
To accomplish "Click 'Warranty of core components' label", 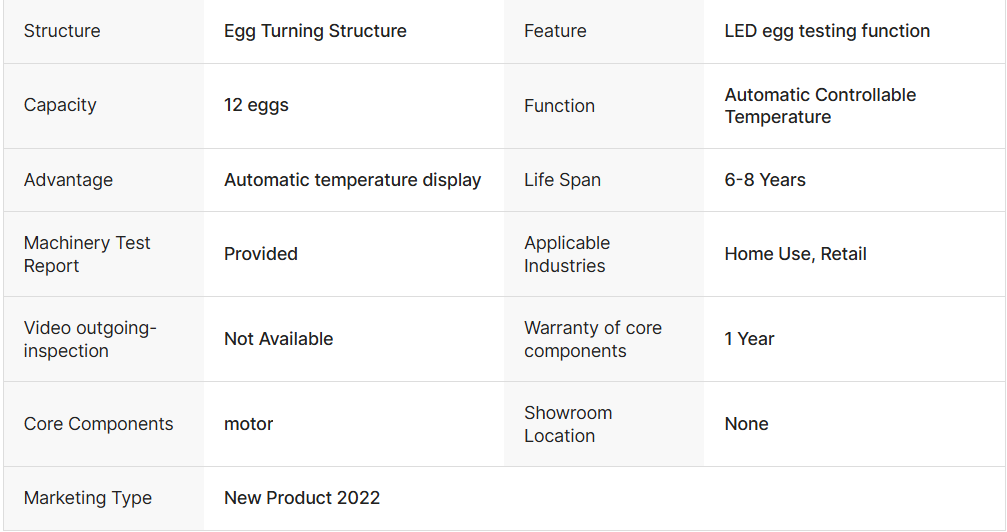I will coord(593,339).
